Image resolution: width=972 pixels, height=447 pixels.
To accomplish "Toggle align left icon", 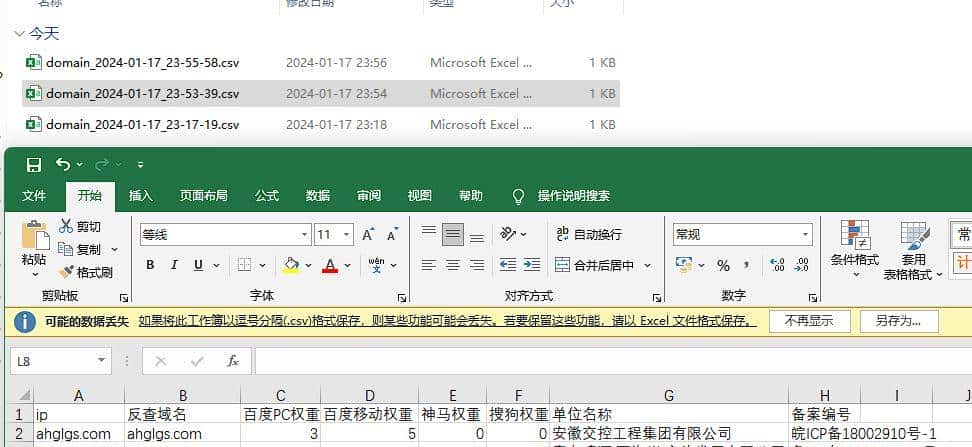I will click(x=428, y=265).
